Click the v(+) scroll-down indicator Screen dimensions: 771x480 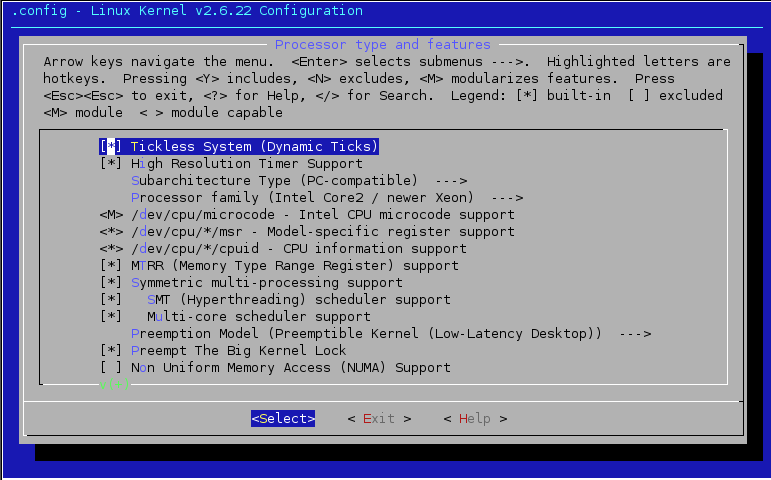tap(115, 384)
